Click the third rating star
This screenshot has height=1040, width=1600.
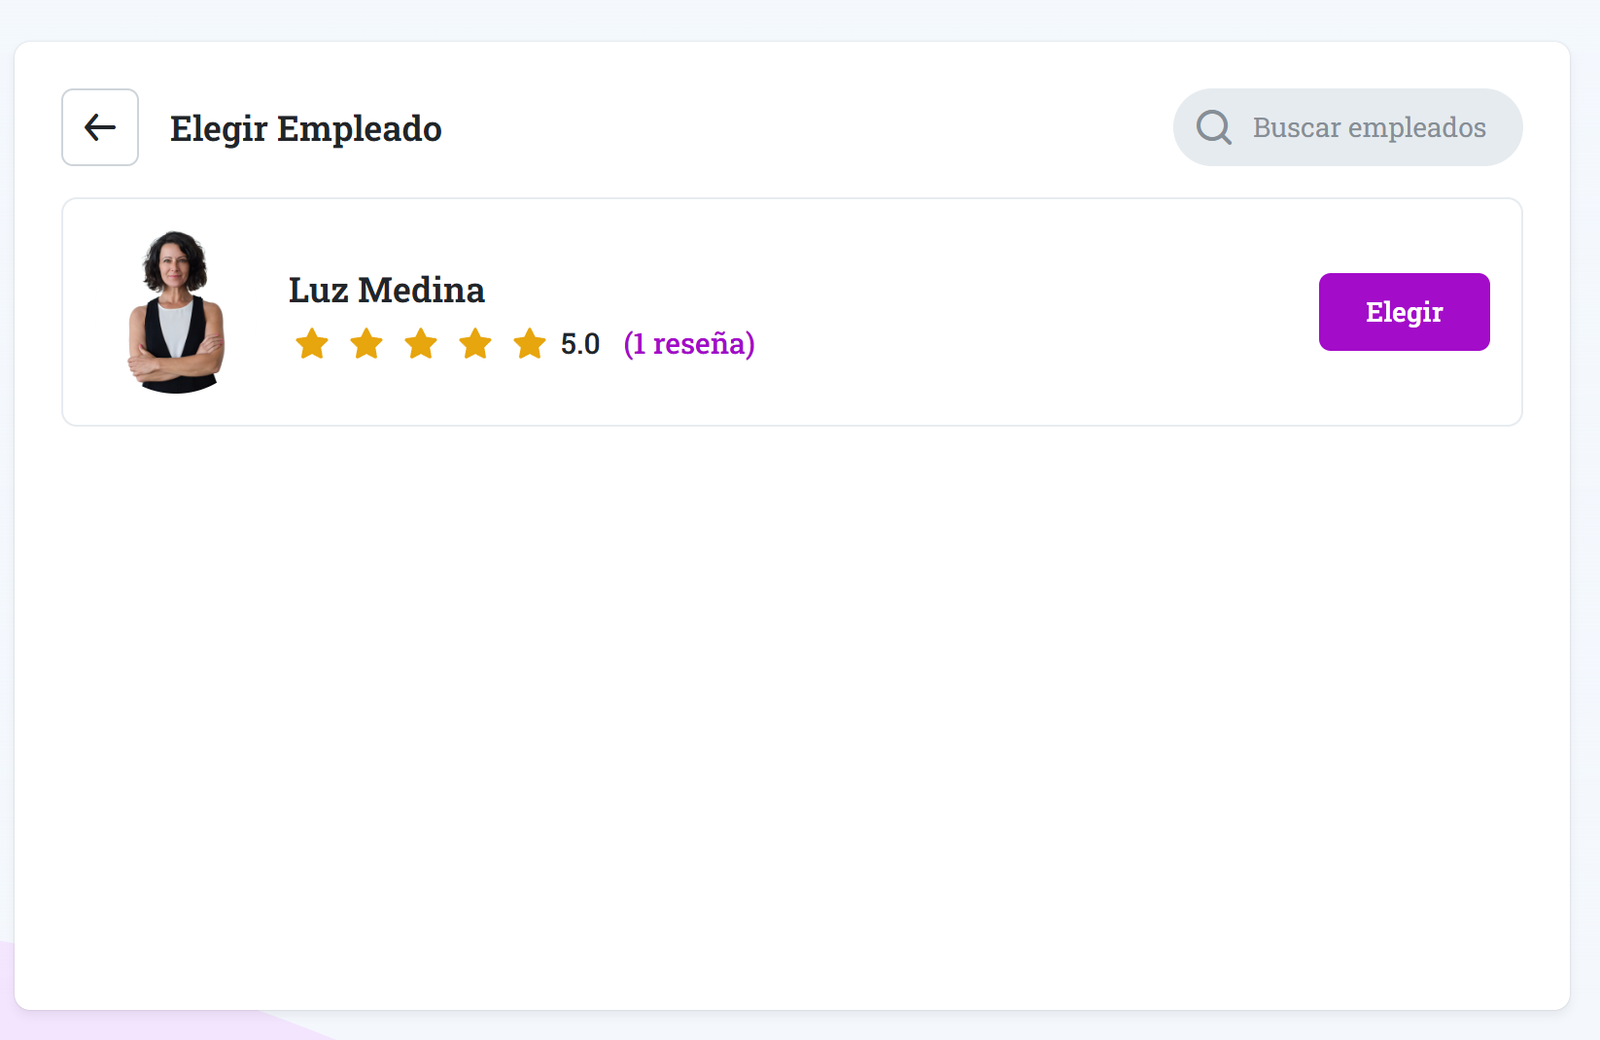(421, 344)
